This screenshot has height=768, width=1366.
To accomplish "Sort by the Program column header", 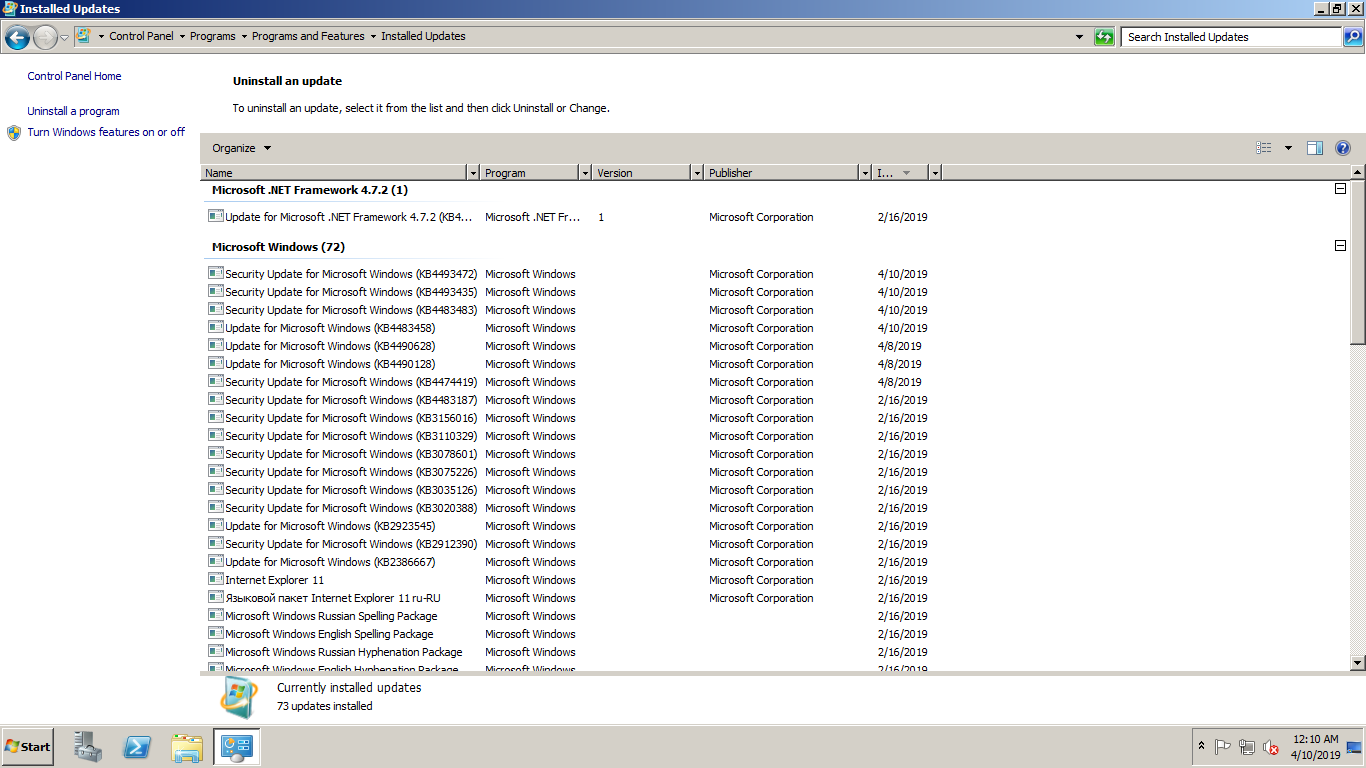I will point(529,173).
